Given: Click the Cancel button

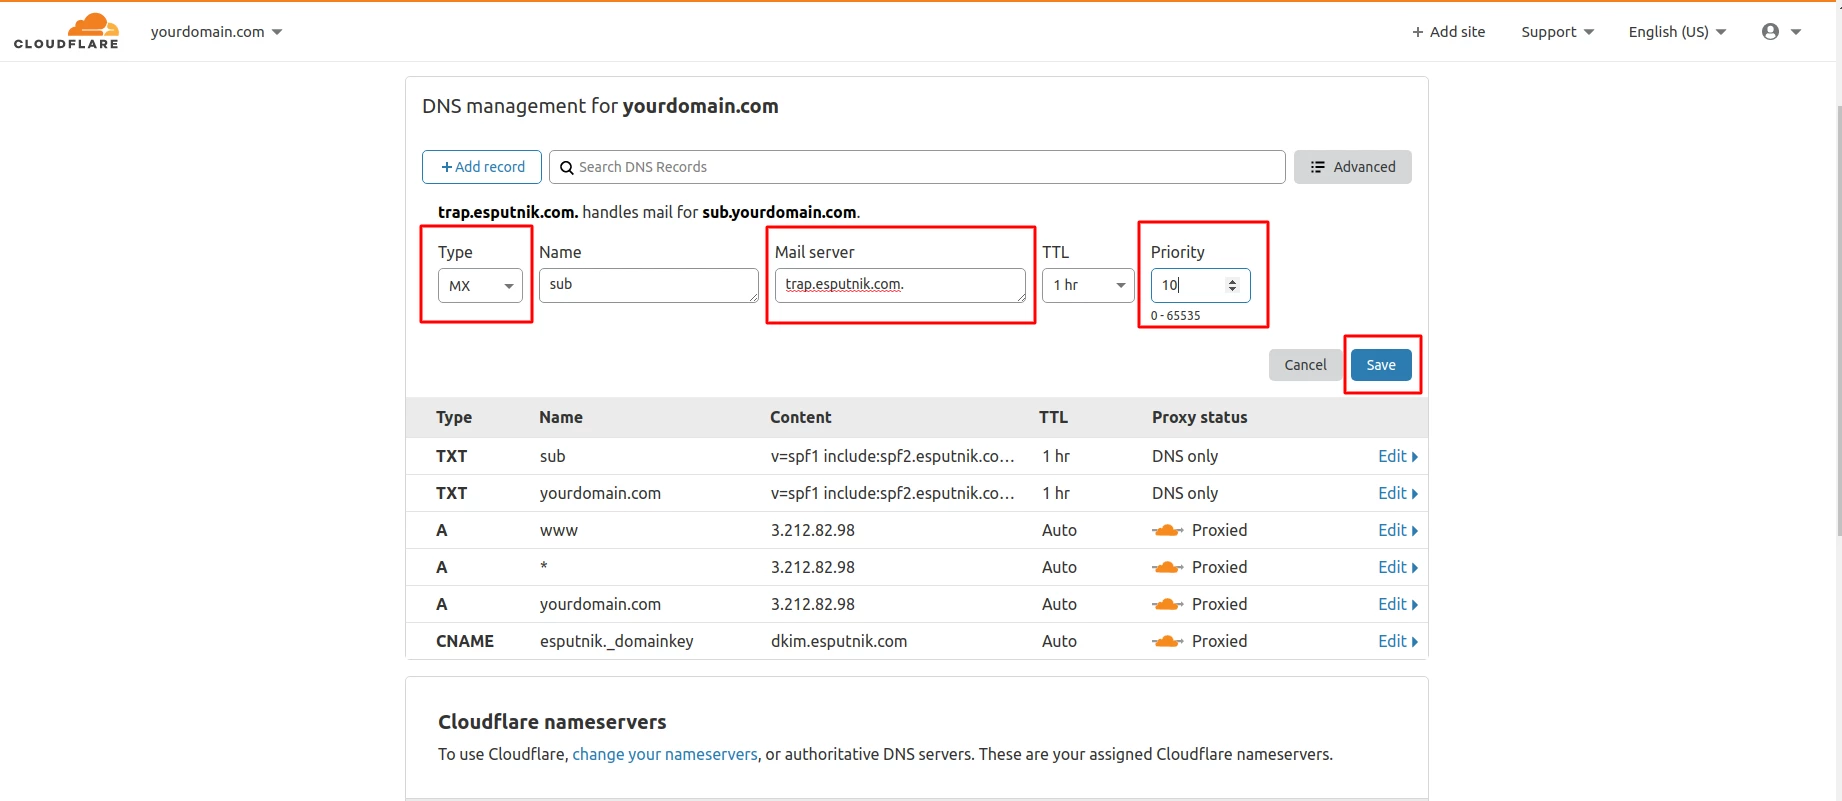Looking at the screenshot, I should (1305, 365).
